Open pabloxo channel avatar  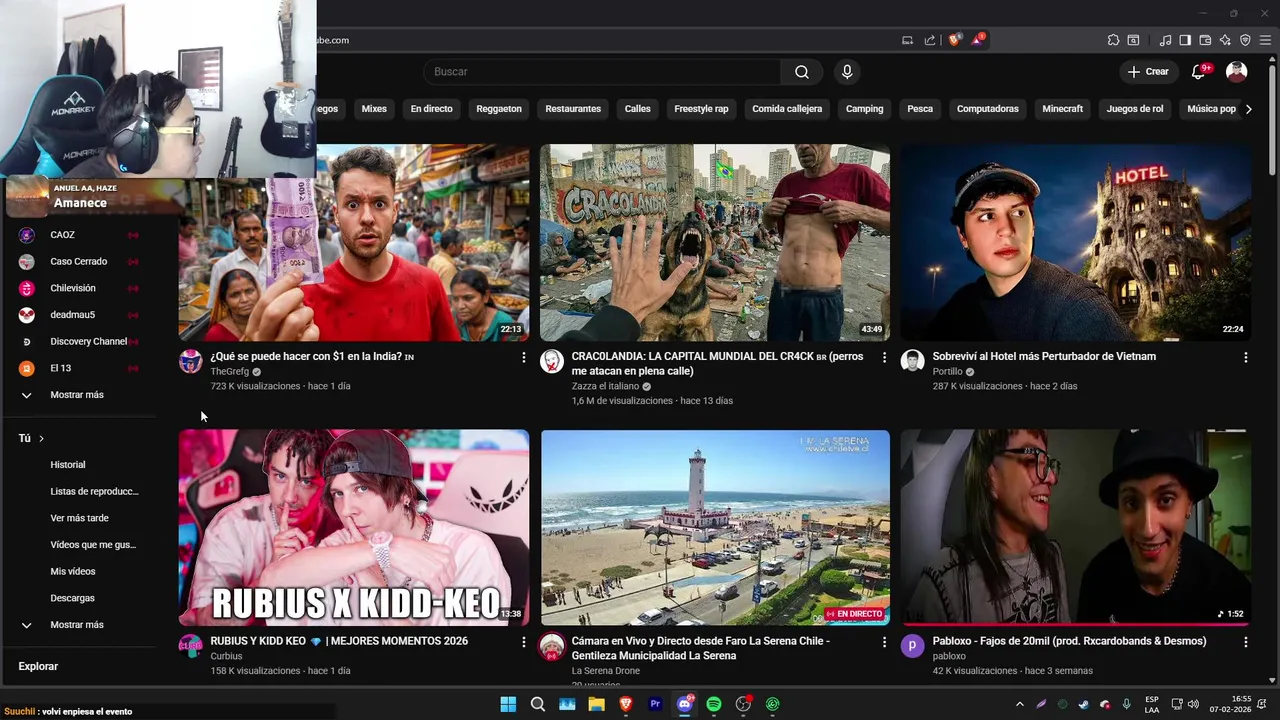[912, 646]
